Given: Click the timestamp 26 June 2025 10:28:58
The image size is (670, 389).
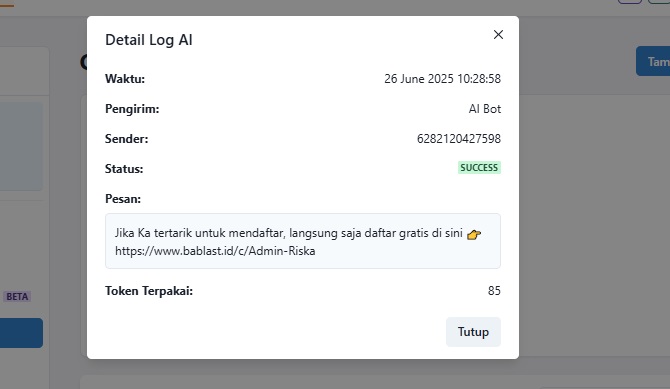Looking at the screenshot, I should 442,79.
